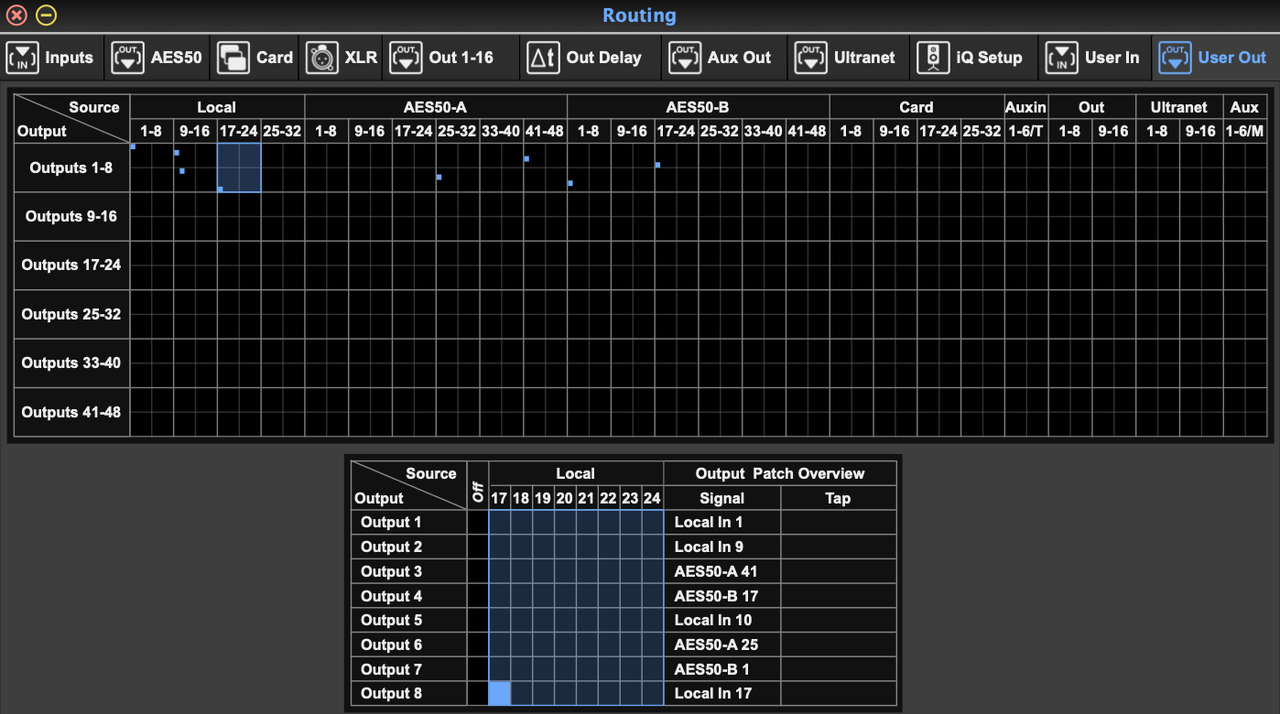Select Aux 1-6/M block for Outputs 41-48
Image resolution: width=1280 pixels, height=714 pixels.
coord(1245,412)
